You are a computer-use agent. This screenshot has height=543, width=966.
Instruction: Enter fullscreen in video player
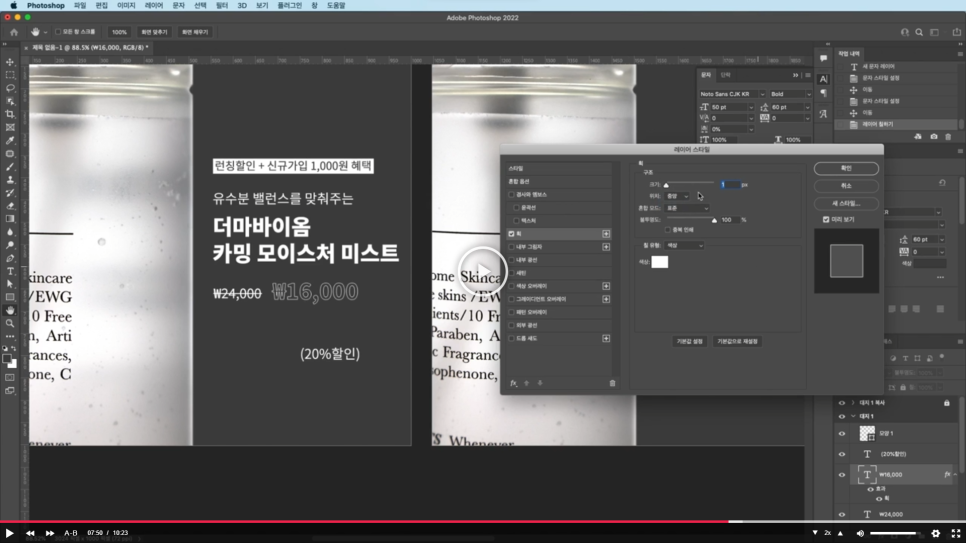[956, 533]
